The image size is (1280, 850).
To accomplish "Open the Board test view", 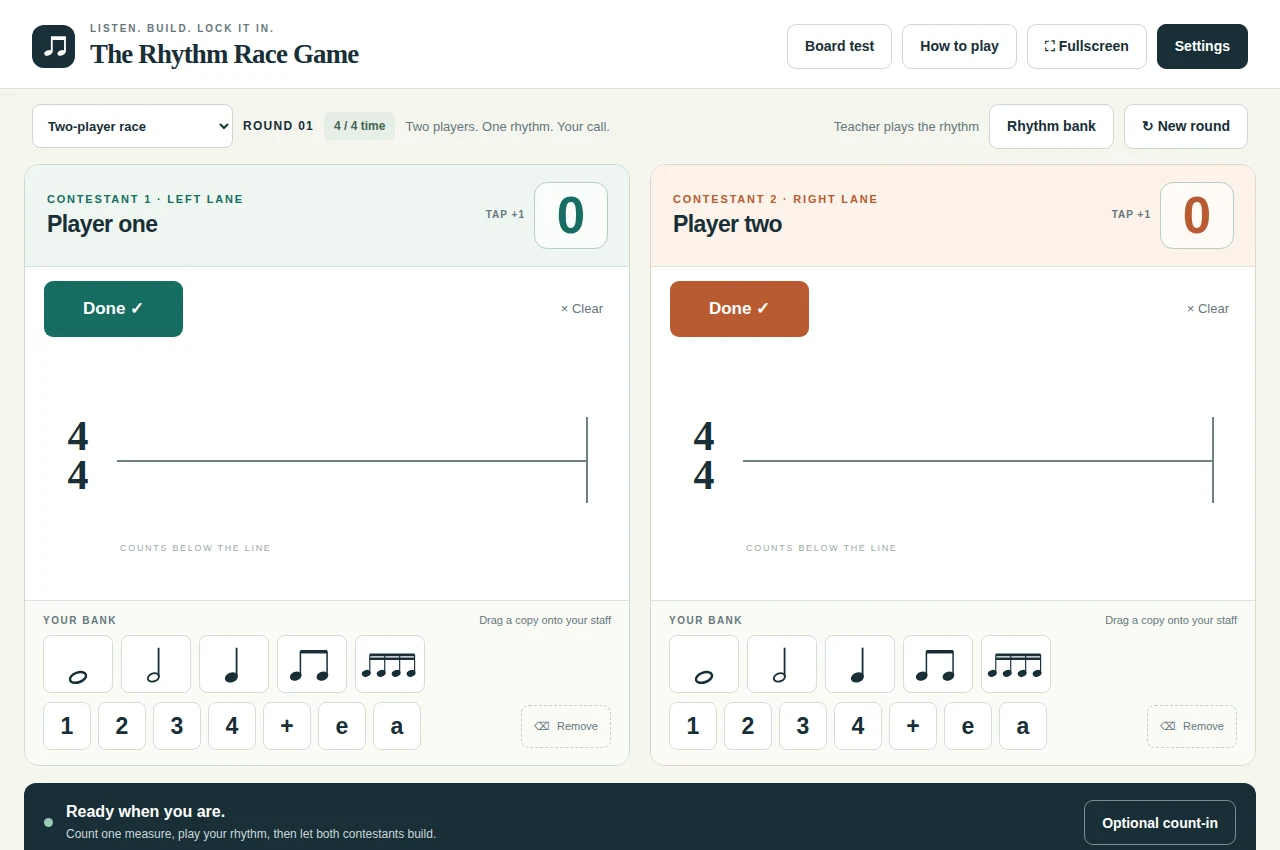I will click(839, 46).
